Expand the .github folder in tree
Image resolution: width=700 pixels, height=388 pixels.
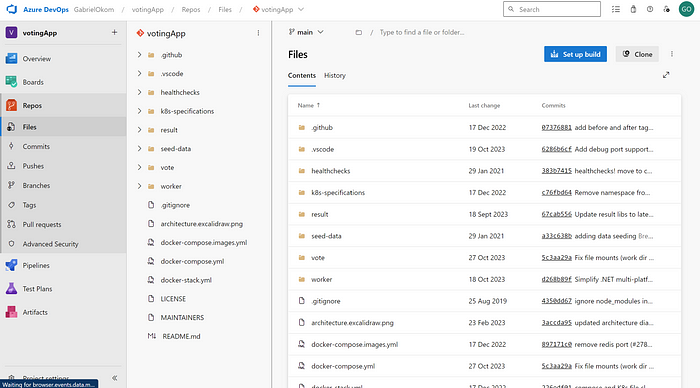139,55
